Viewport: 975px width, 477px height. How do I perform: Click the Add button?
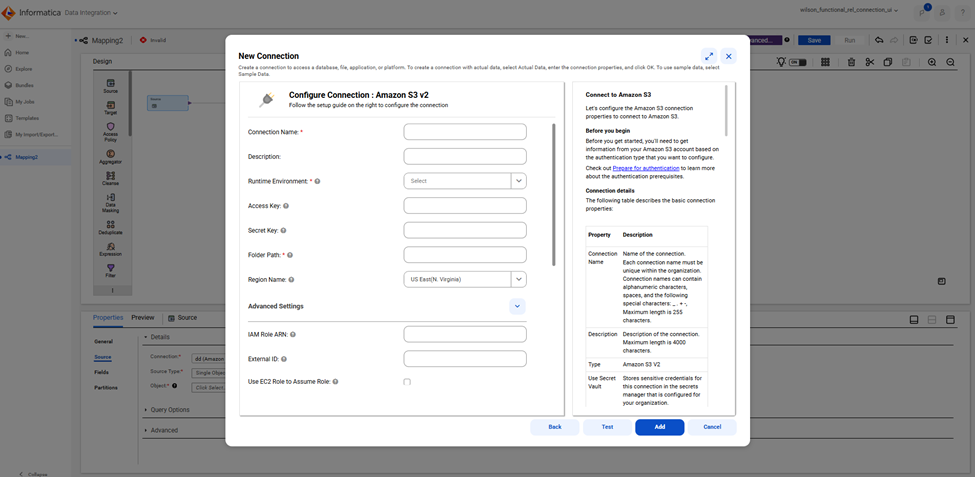pos(660,427)
